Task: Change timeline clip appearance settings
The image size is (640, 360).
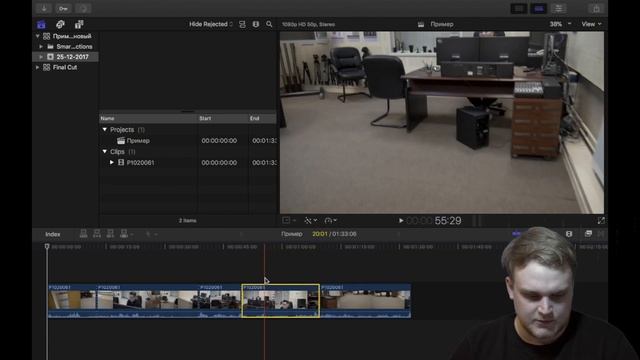Action: pyautogui.click(x=569, y=234)
